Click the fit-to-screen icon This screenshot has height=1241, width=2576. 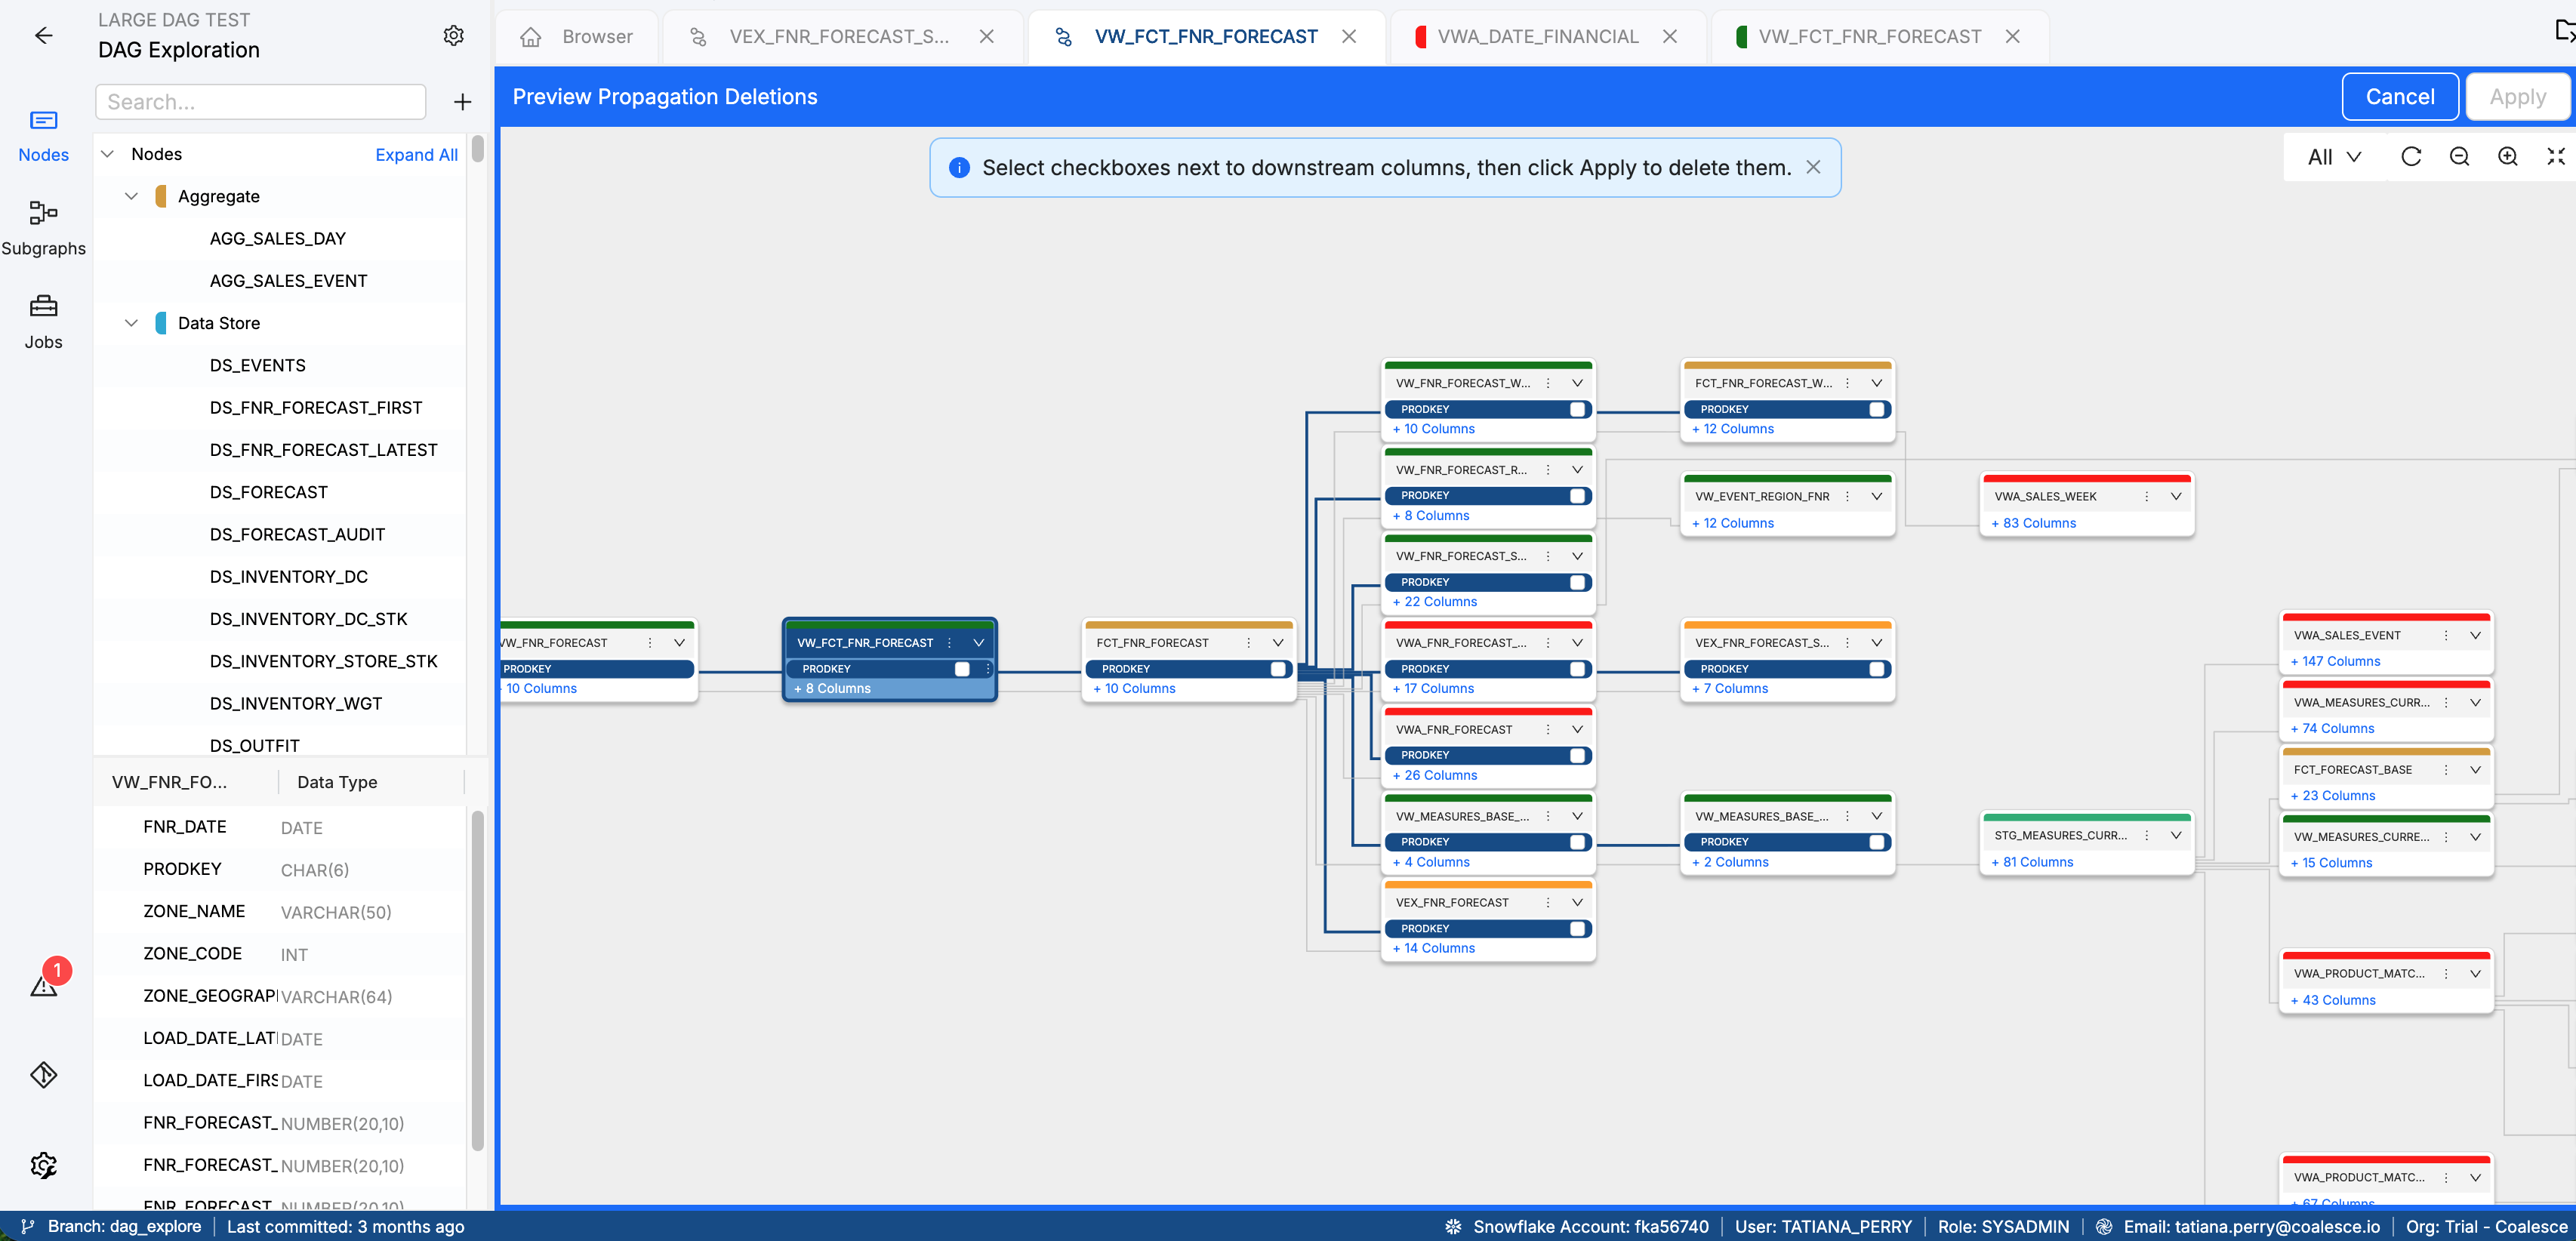point(2556,156)
